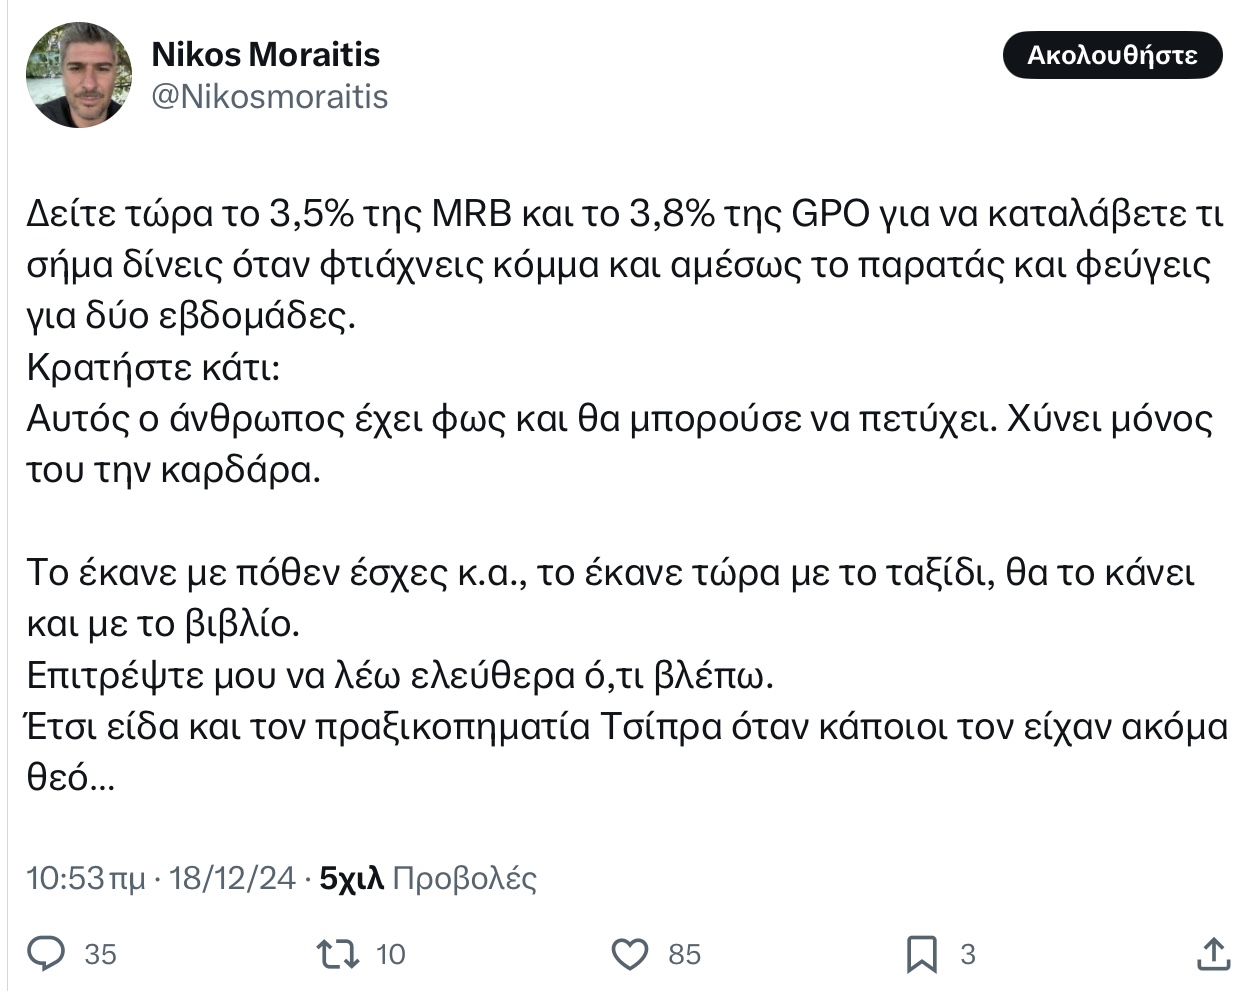Viewport: 1244px width, 991px height.
Task: Click the 18/12/24 date
Action: pyautogui.click(x=232, y=878)
